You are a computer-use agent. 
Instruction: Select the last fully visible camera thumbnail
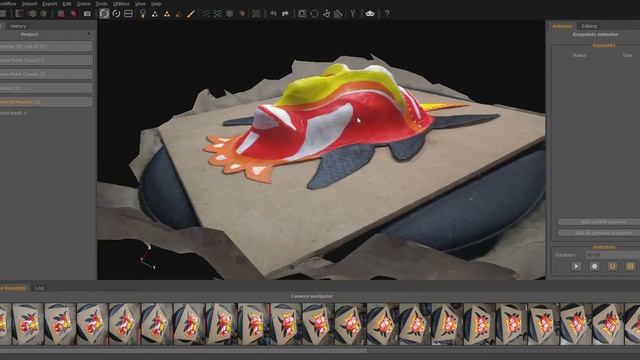(608, 324)
